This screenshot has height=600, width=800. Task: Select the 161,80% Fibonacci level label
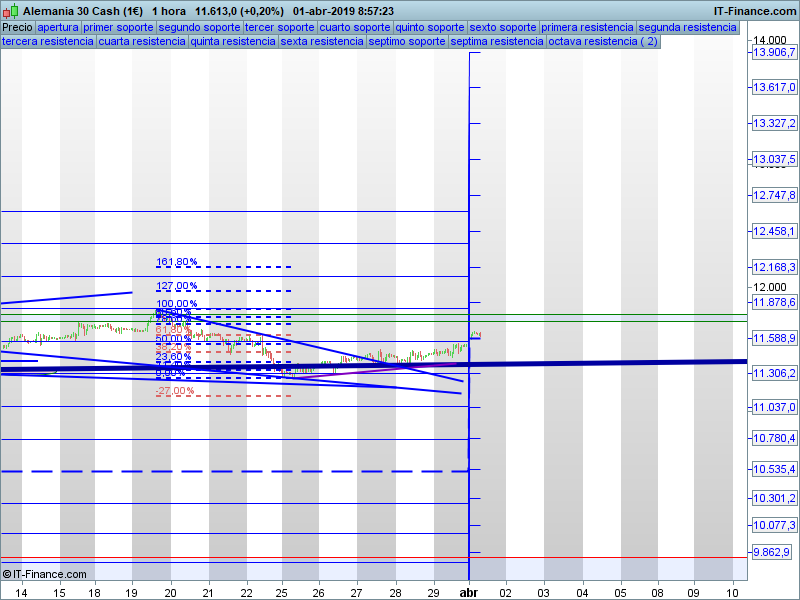point(177,263)
